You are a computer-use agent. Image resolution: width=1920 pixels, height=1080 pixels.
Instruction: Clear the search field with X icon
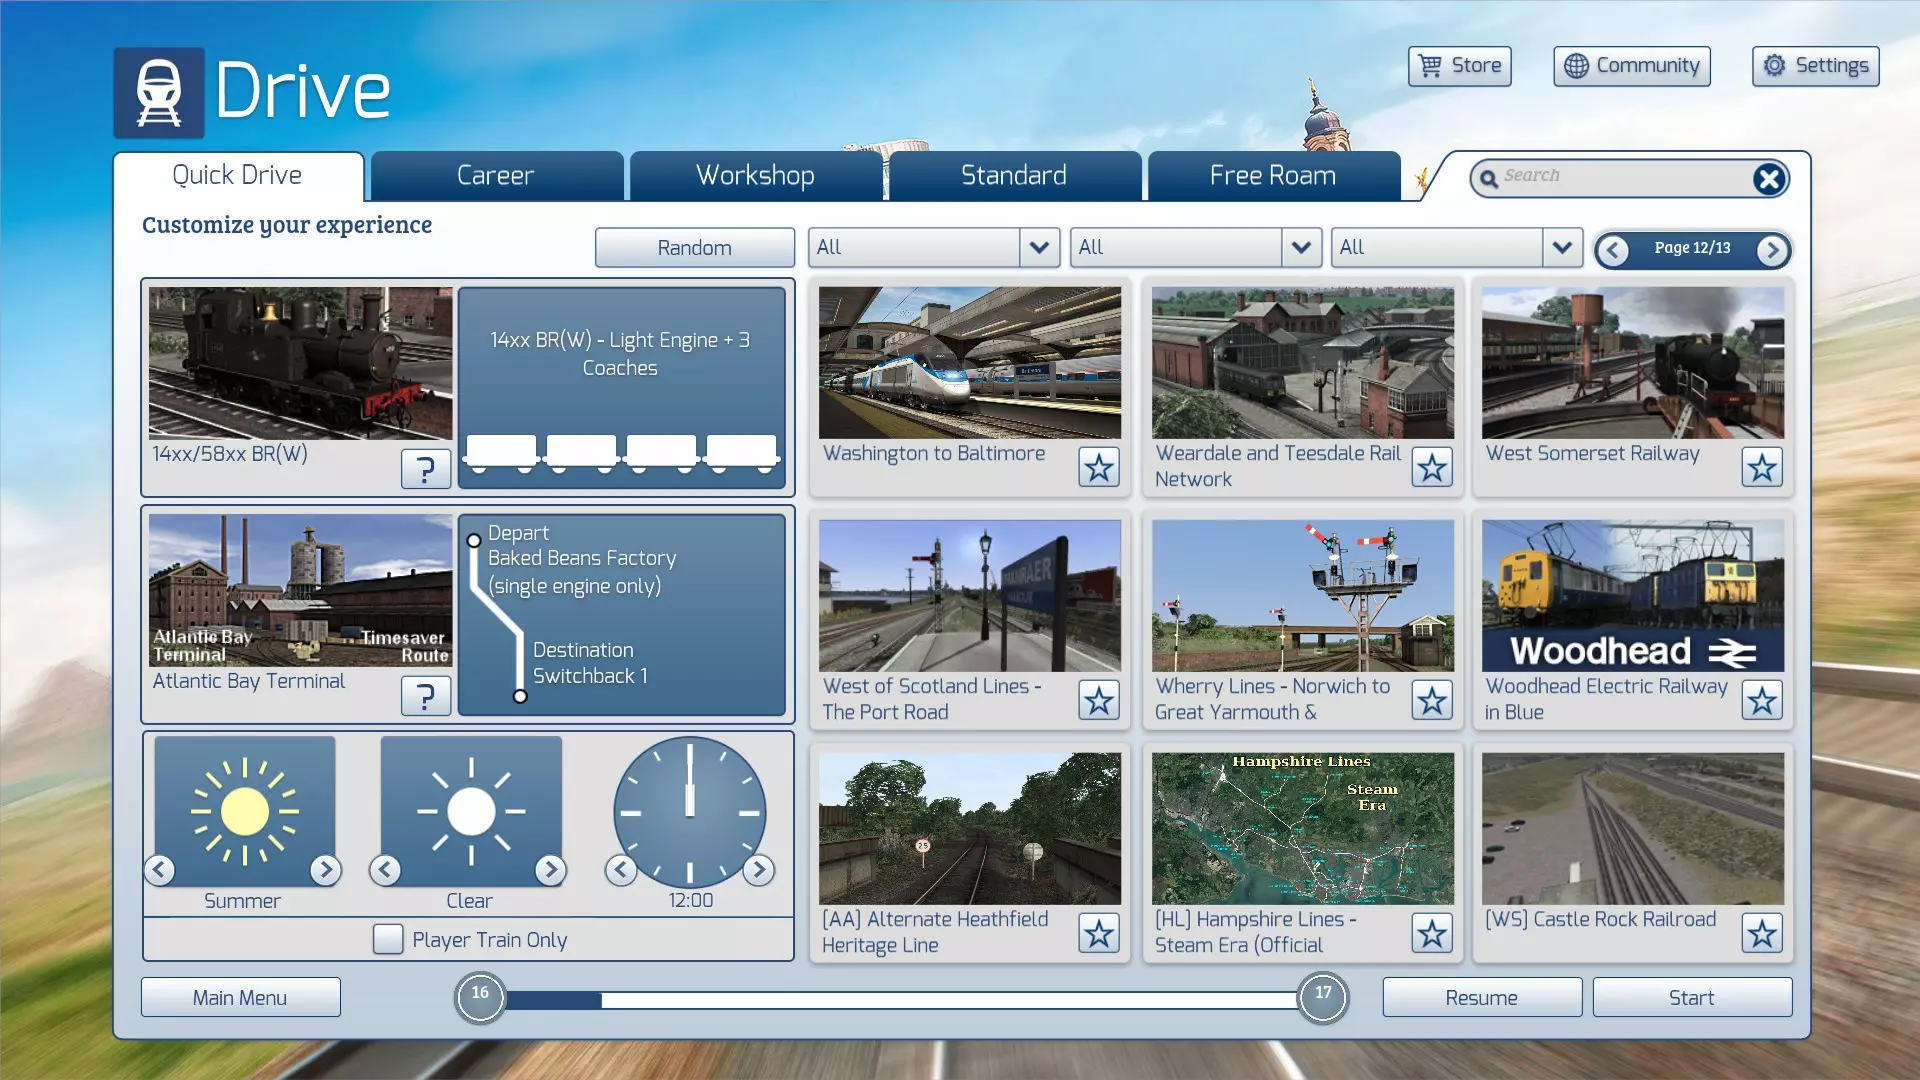click(1768, 179)
